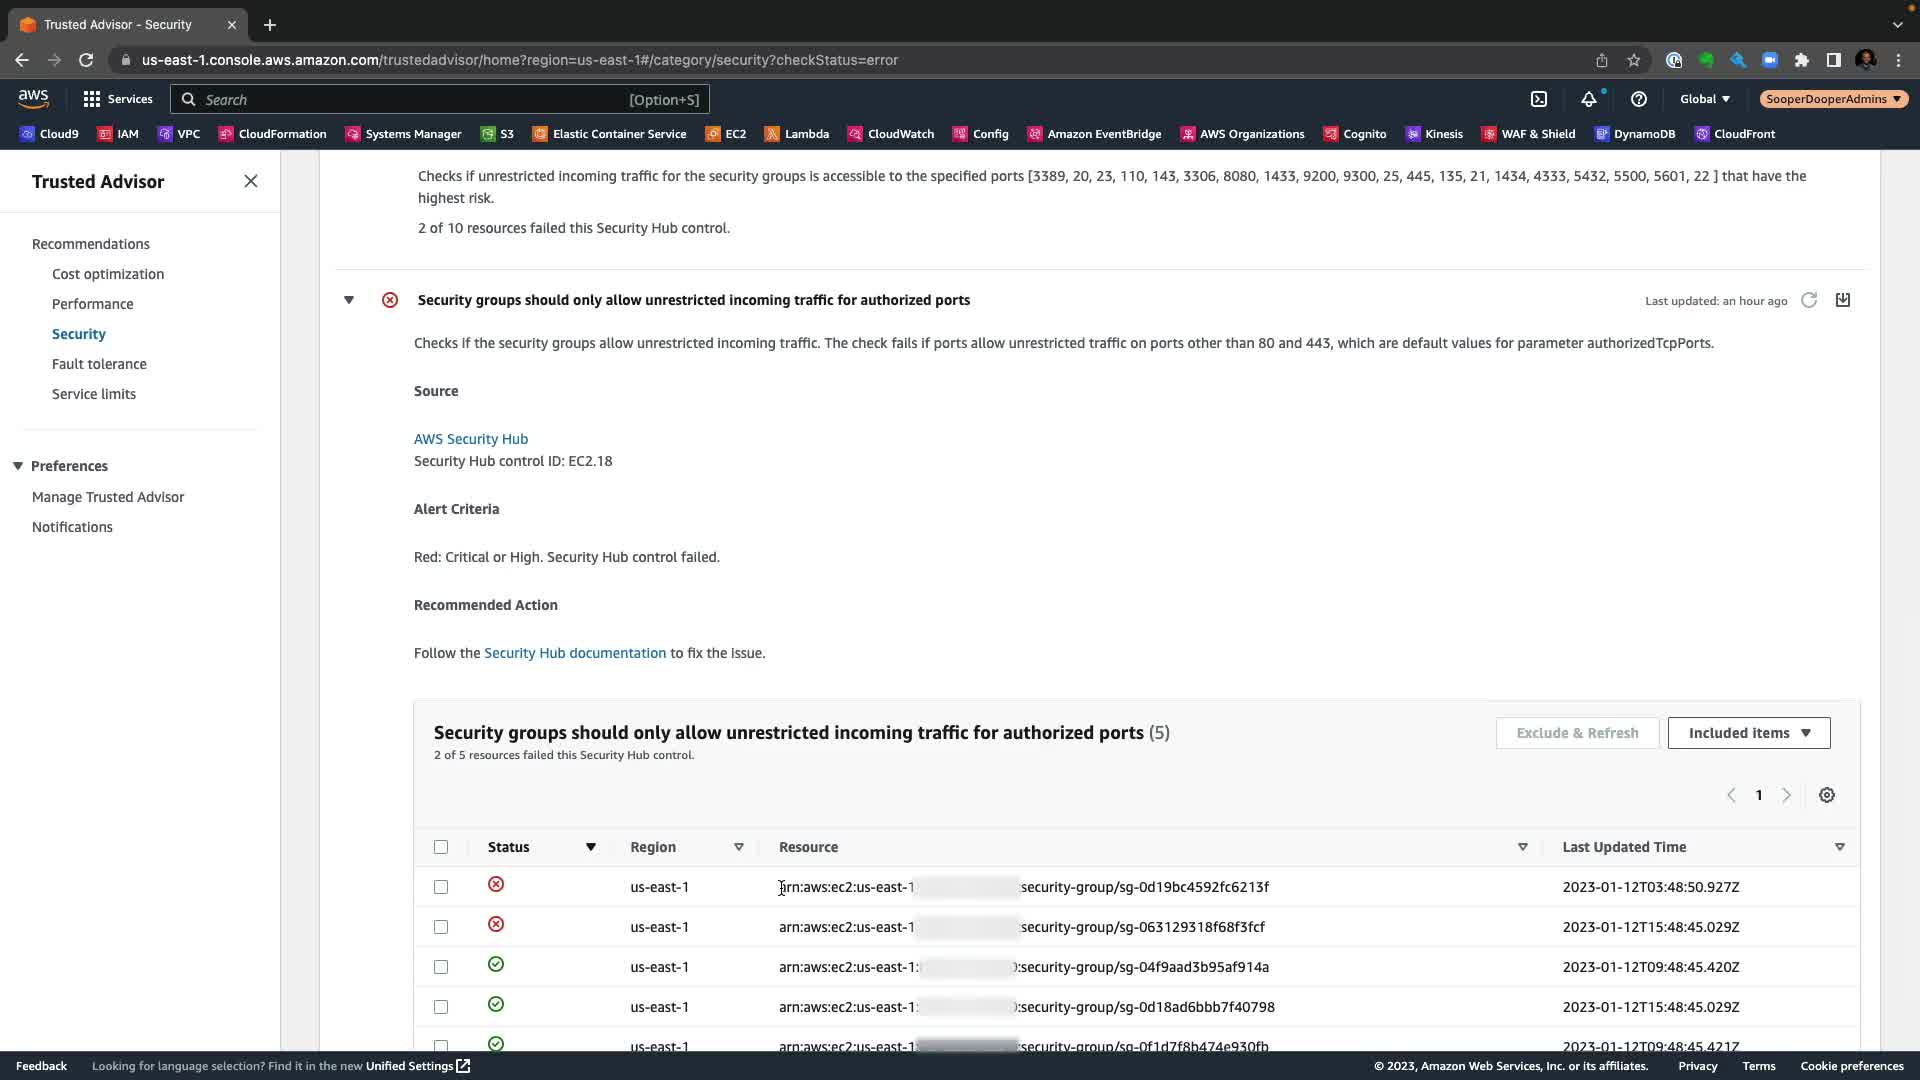Download the authorized ports check results

point(1843,300)
